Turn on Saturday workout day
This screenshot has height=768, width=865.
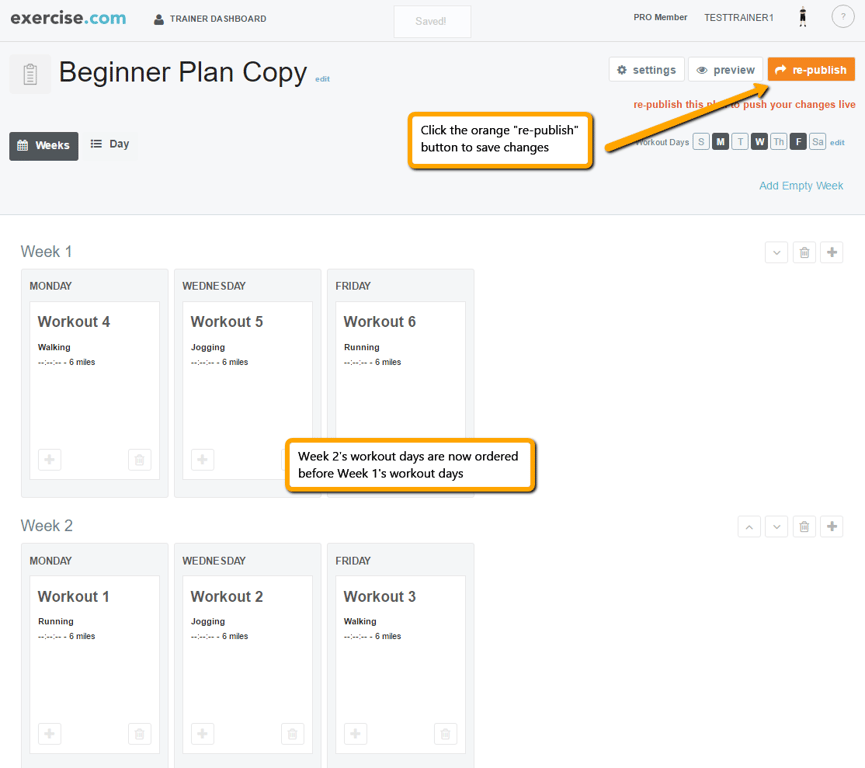coord(817,142)
